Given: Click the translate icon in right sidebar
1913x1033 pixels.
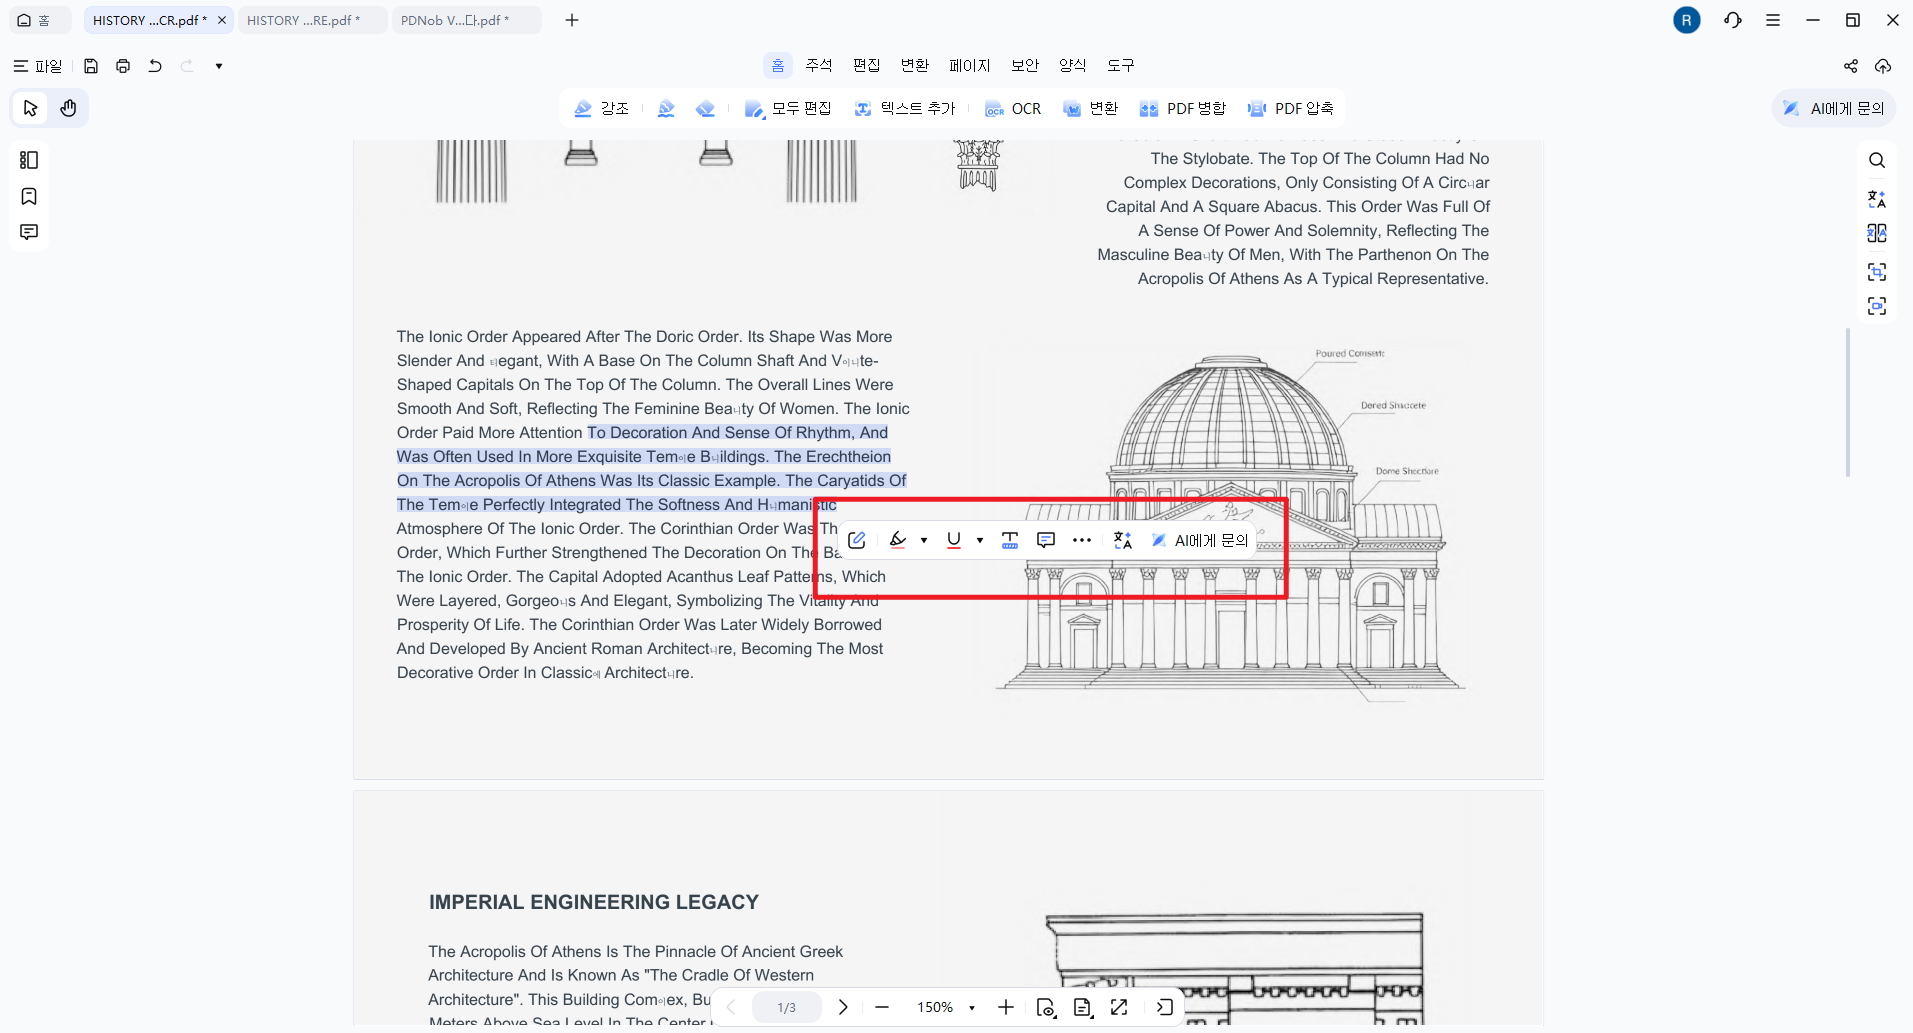Looking at the screenshot, I should [x=1877, y=199].
